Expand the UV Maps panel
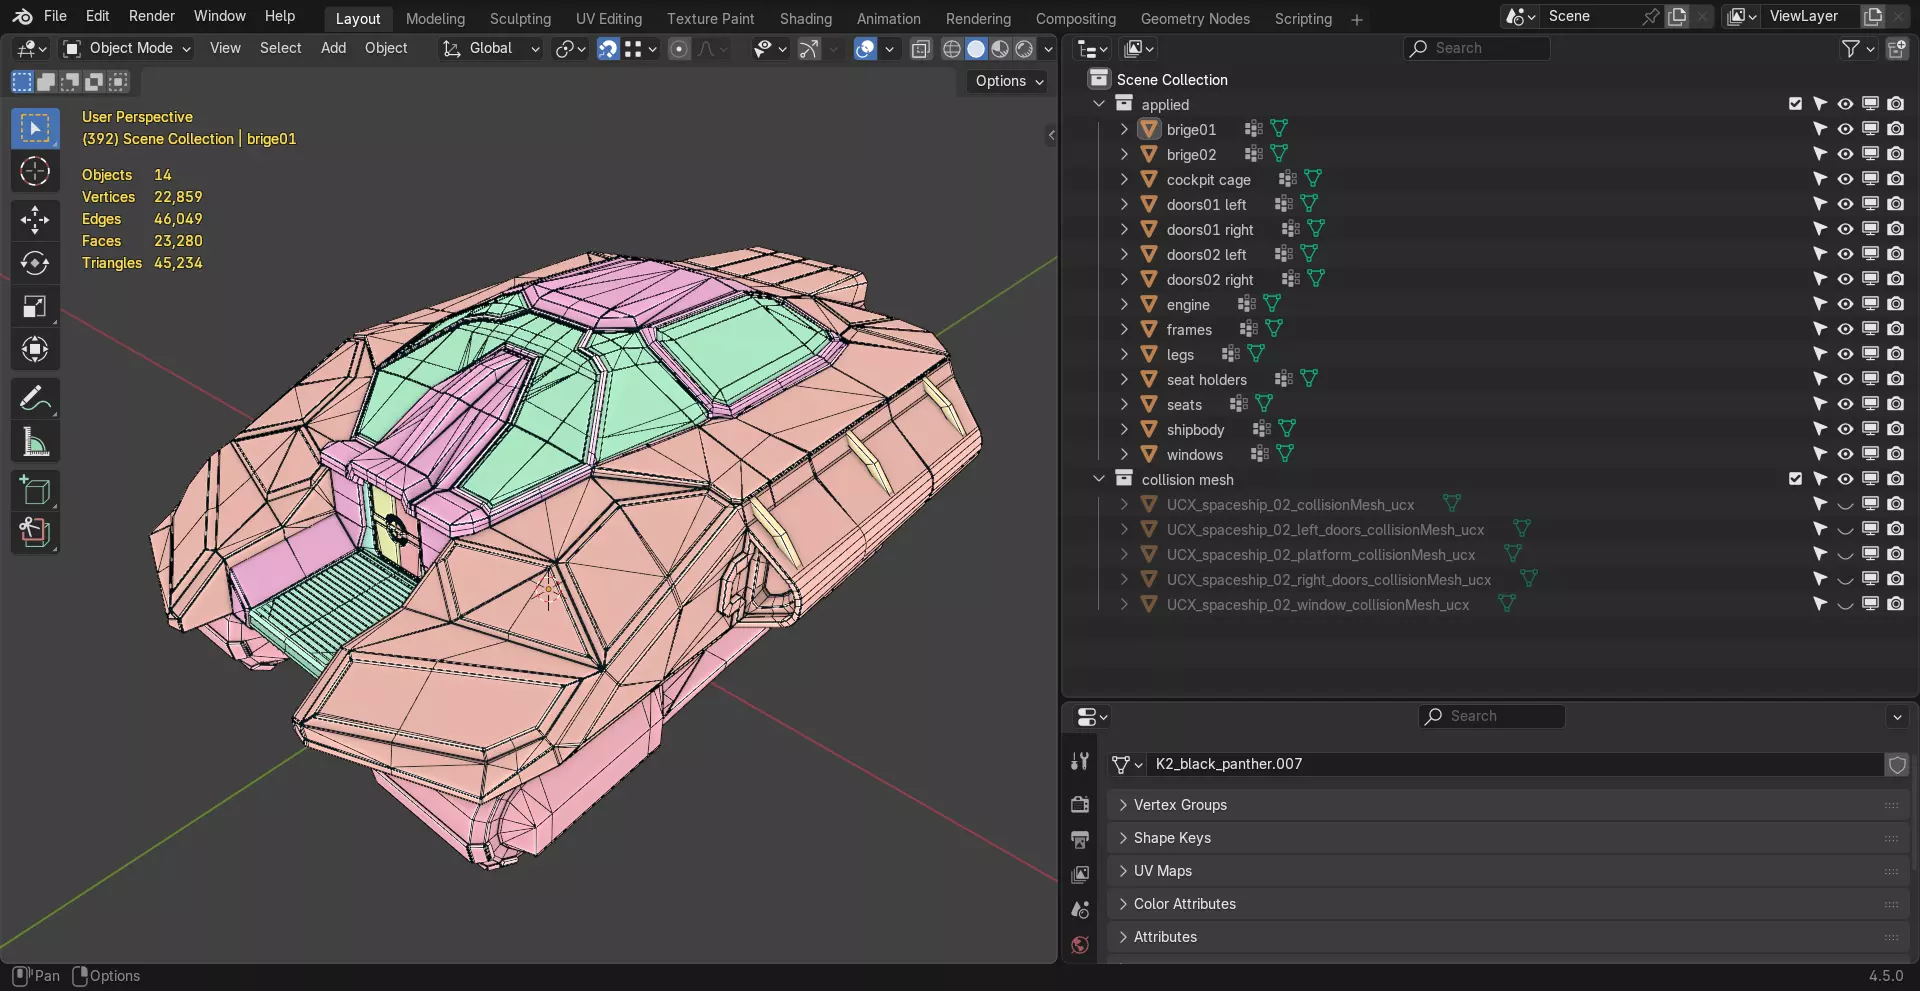The image size is (1920, 991). coord(1508,871)
